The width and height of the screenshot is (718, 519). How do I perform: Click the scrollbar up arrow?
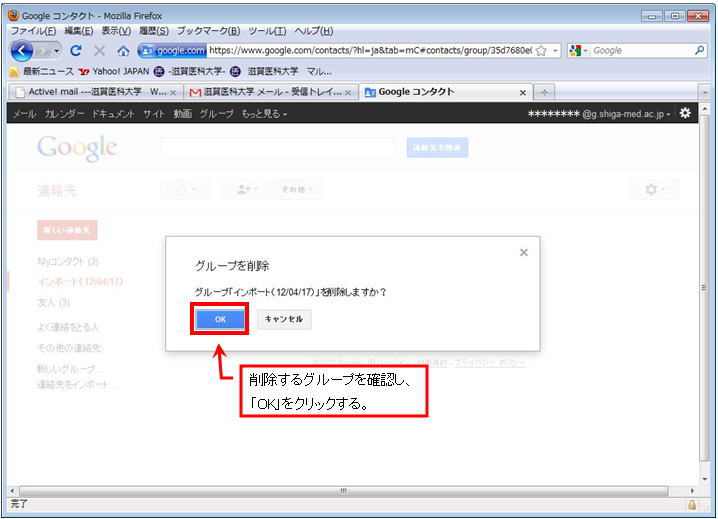[705, 109]
